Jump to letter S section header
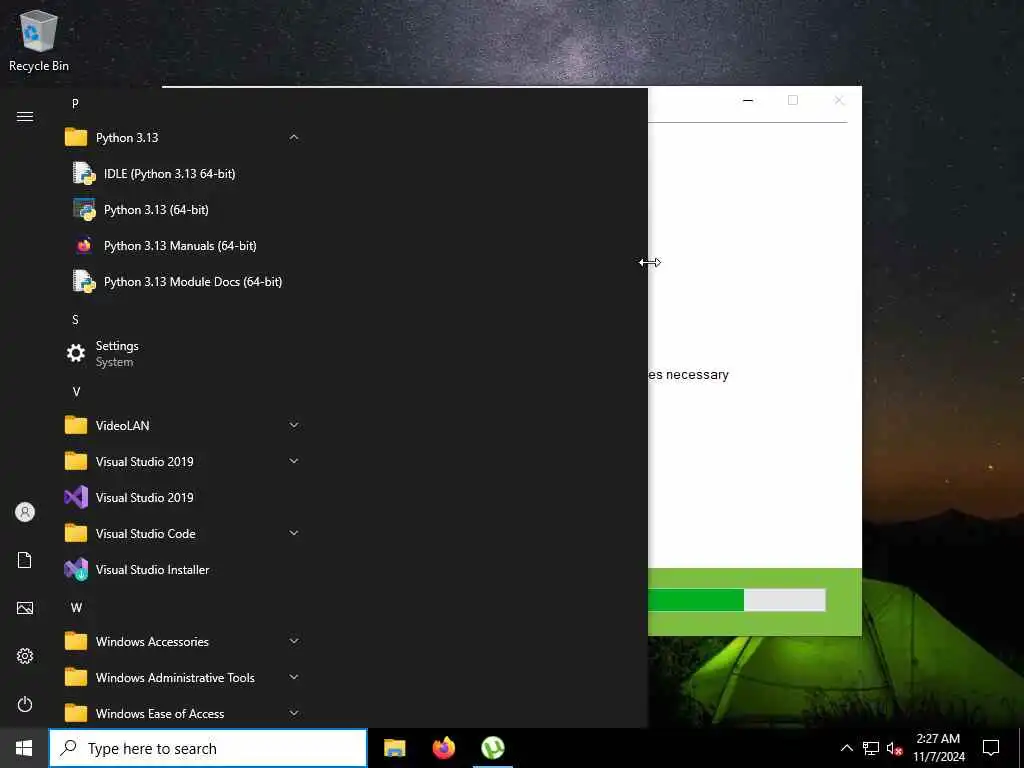 [x=75, y=320]
